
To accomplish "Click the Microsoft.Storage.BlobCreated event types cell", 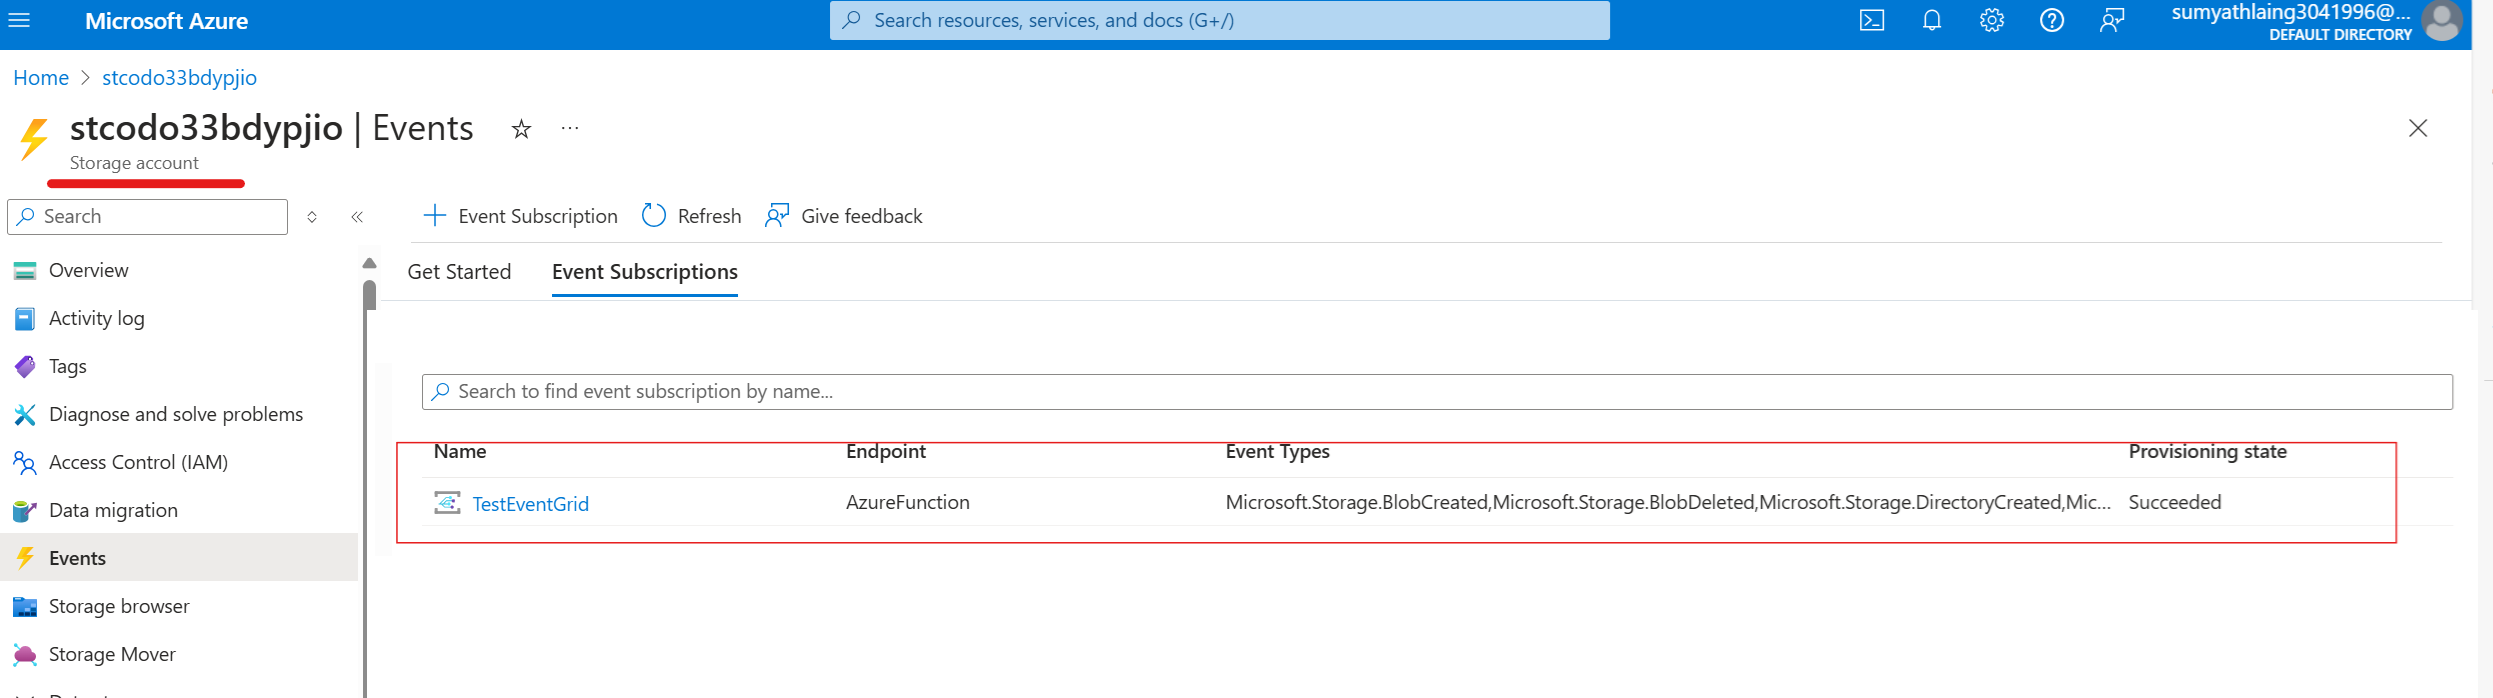I will click(1668, 502).
